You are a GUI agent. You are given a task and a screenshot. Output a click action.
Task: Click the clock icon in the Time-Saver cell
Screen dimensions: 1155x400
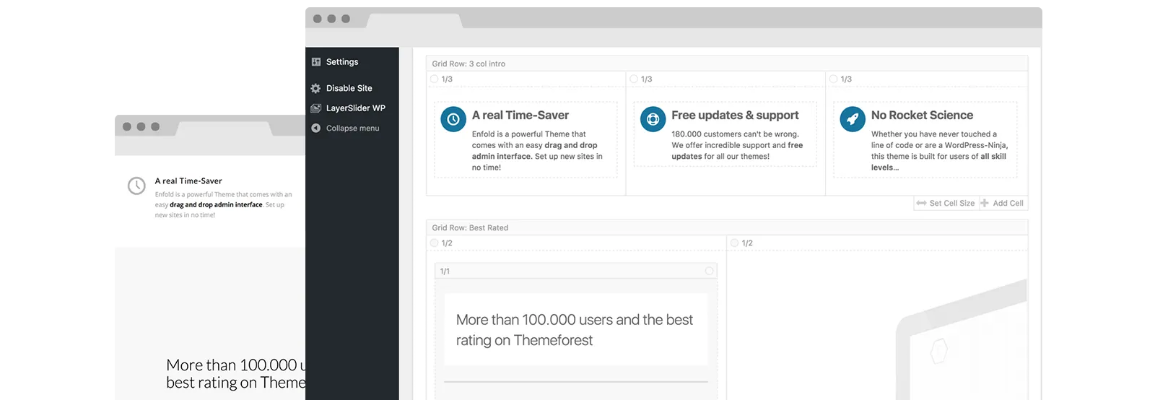click(453, 119)
